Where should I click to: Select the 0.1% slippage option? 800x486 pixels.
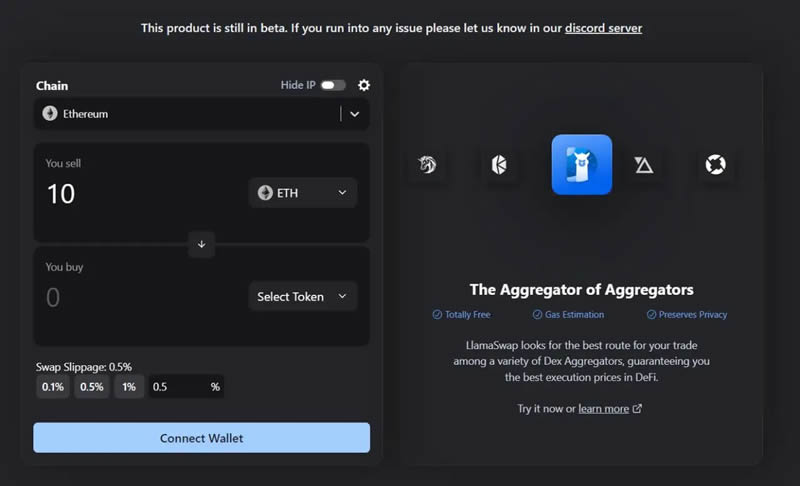53,387
